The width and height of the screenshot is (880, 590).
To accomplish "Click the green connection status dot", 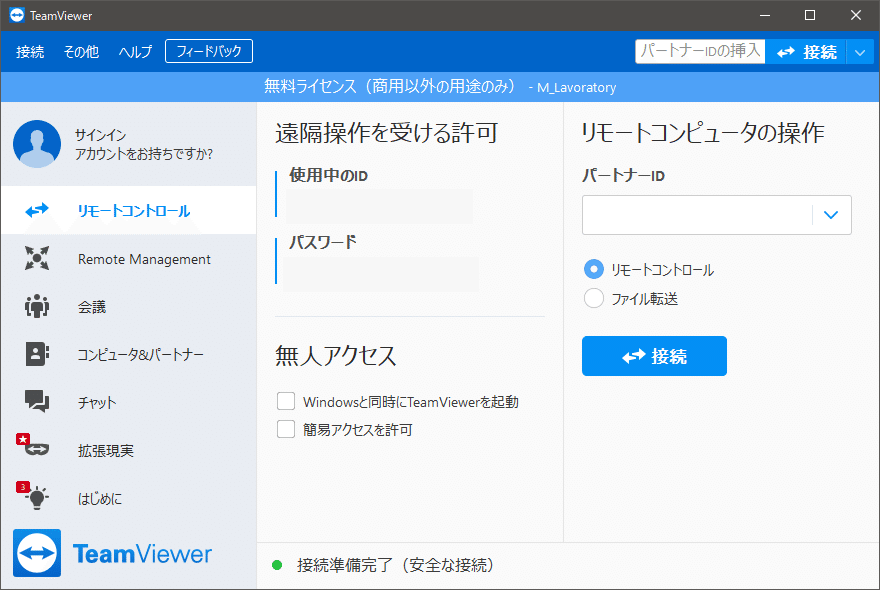I will pyautogui.click(x=277, y=565).
